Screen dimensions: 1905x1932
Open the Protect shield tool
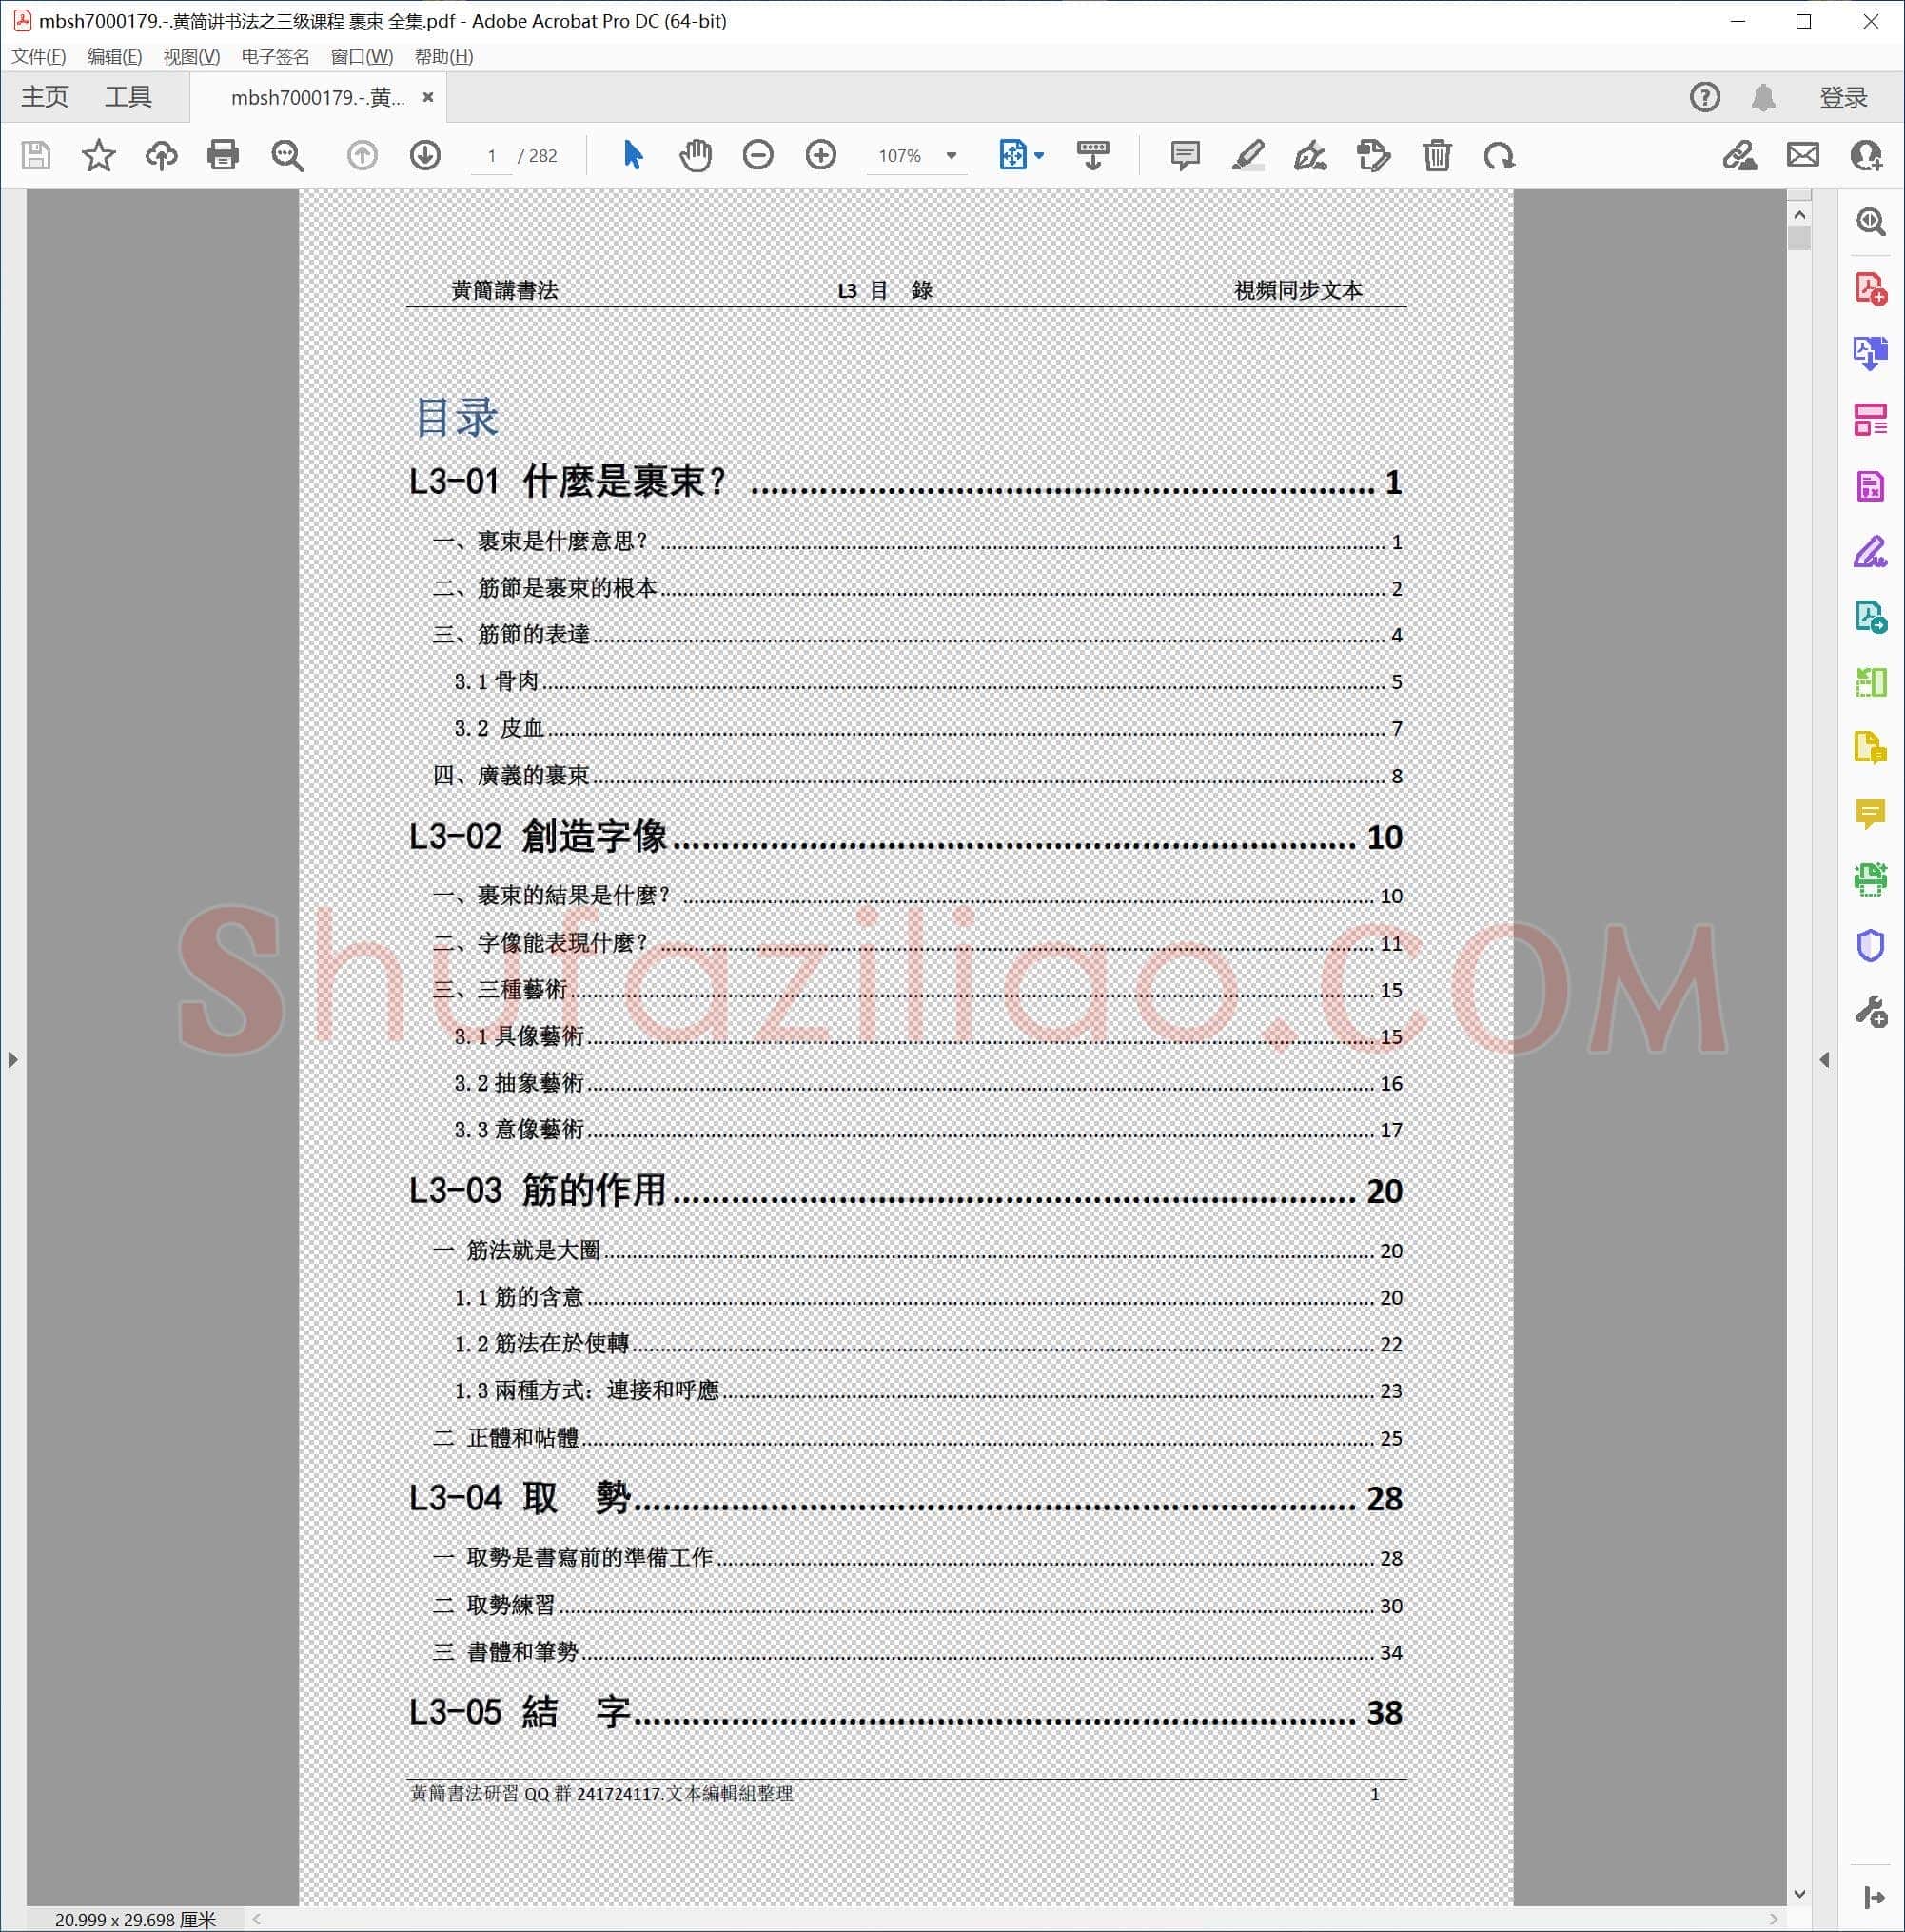point(1871,946)
